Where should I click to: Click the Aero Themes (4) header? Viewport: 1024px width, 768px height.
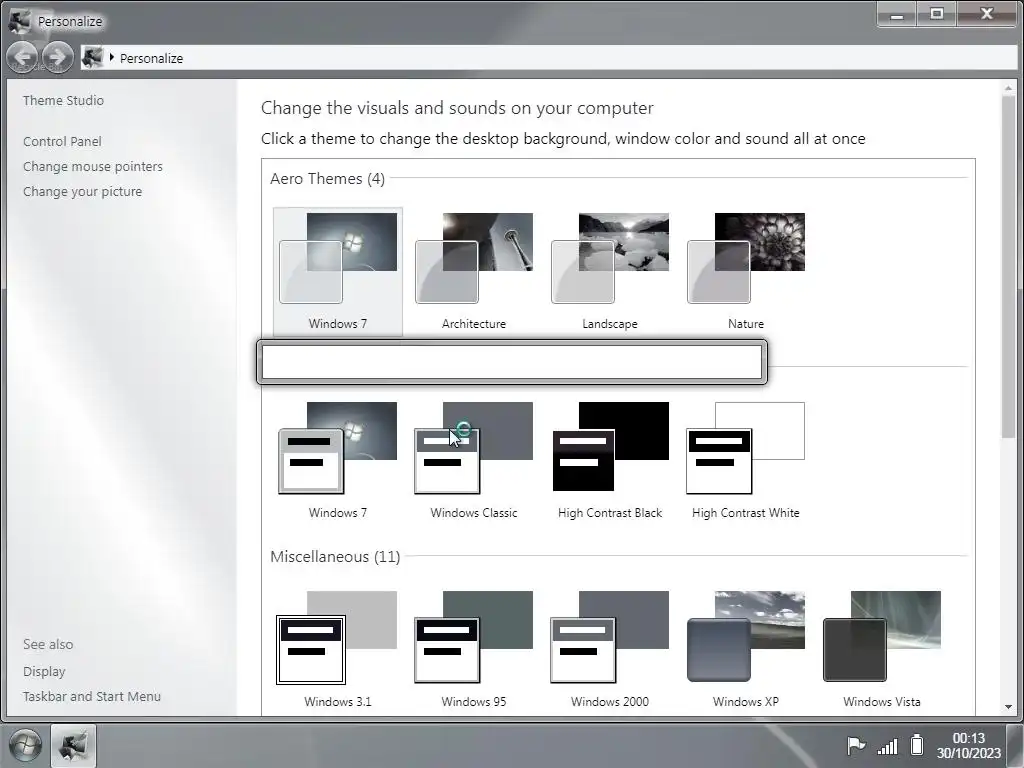(x=327, y=178)
